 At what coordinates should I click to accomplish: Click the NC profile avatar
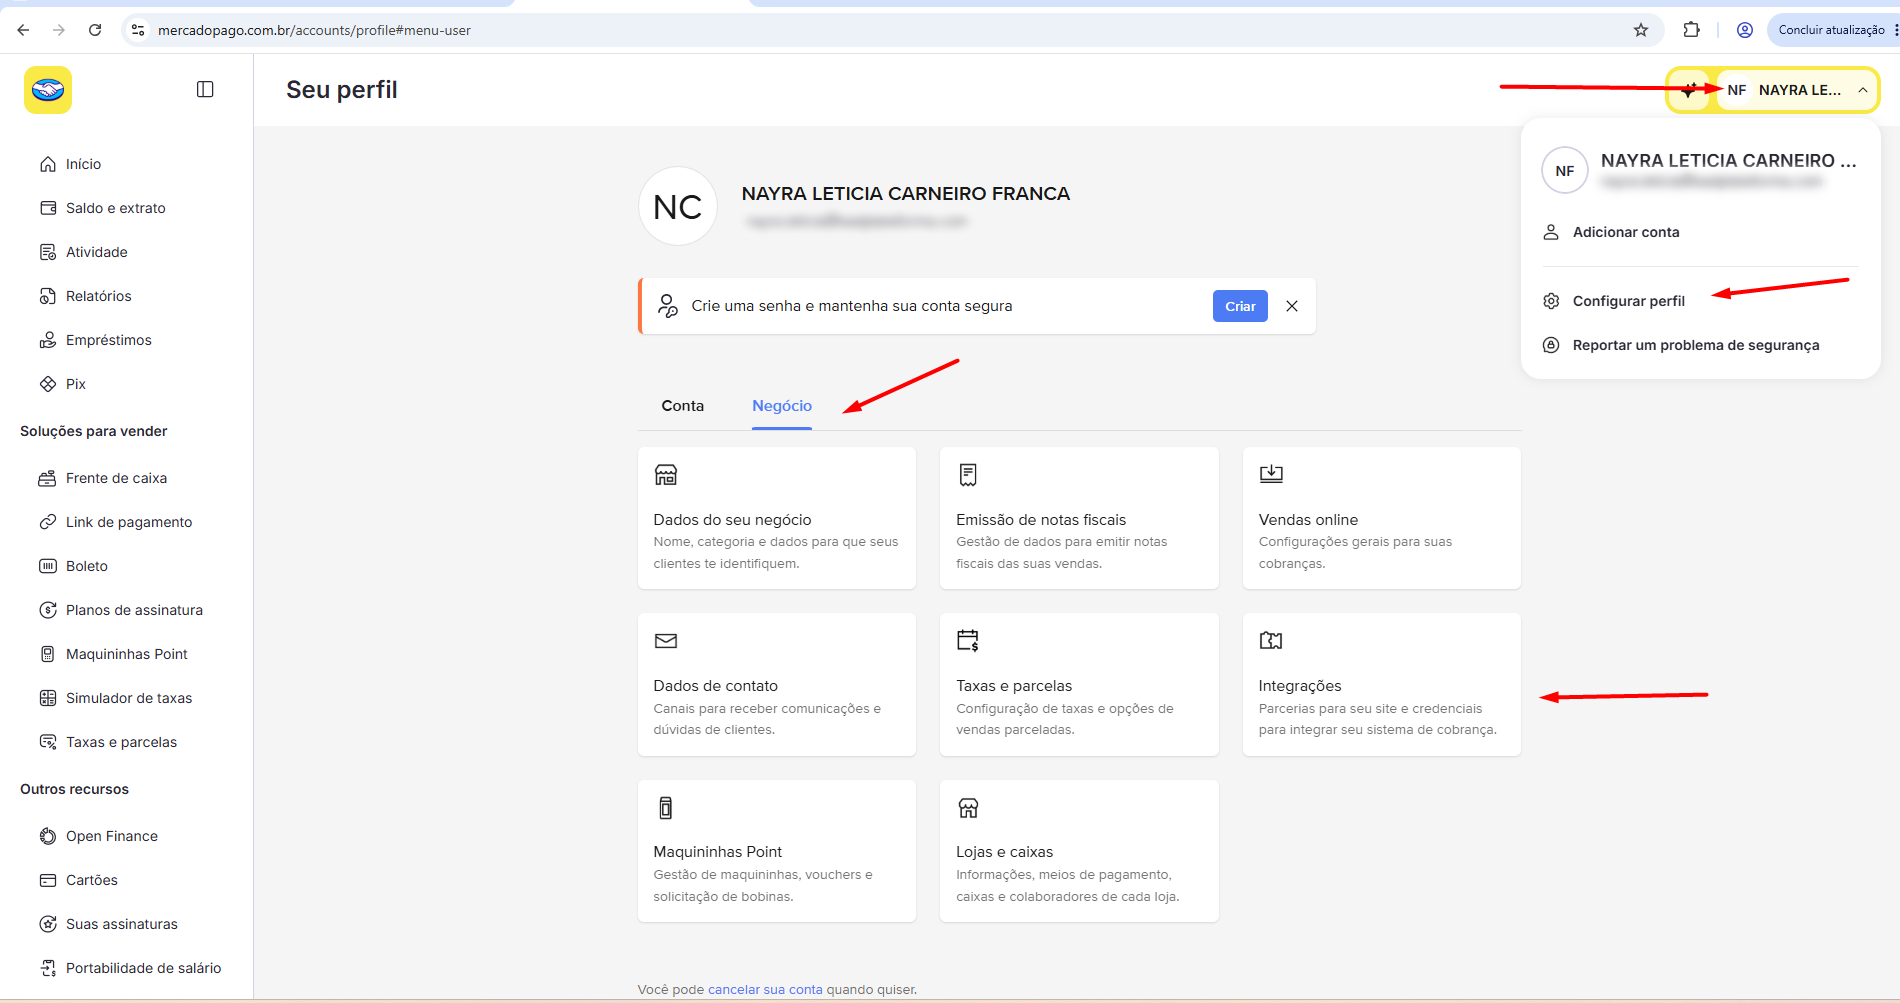(678, 206)
